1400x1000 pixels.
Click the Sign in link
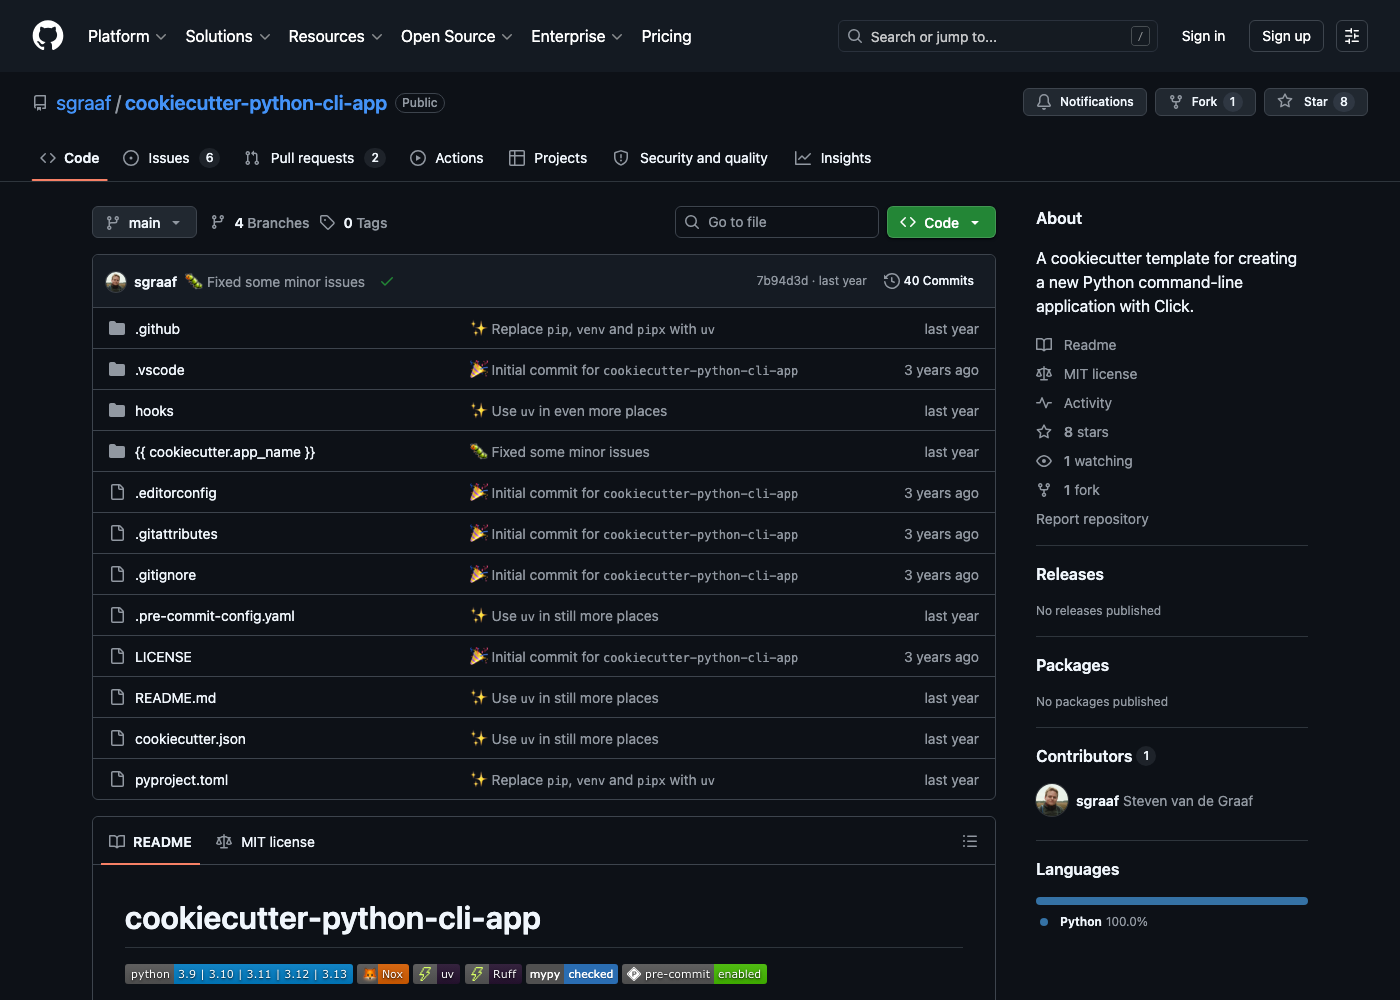1203,36
